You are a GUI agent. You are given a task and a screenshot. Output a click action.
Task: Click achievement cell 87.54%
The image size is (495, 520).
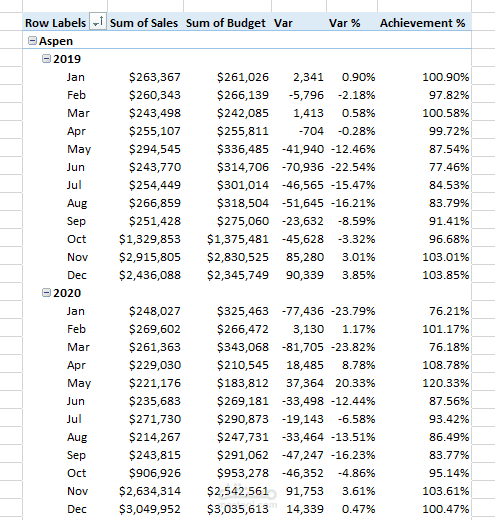coord(449,149)
